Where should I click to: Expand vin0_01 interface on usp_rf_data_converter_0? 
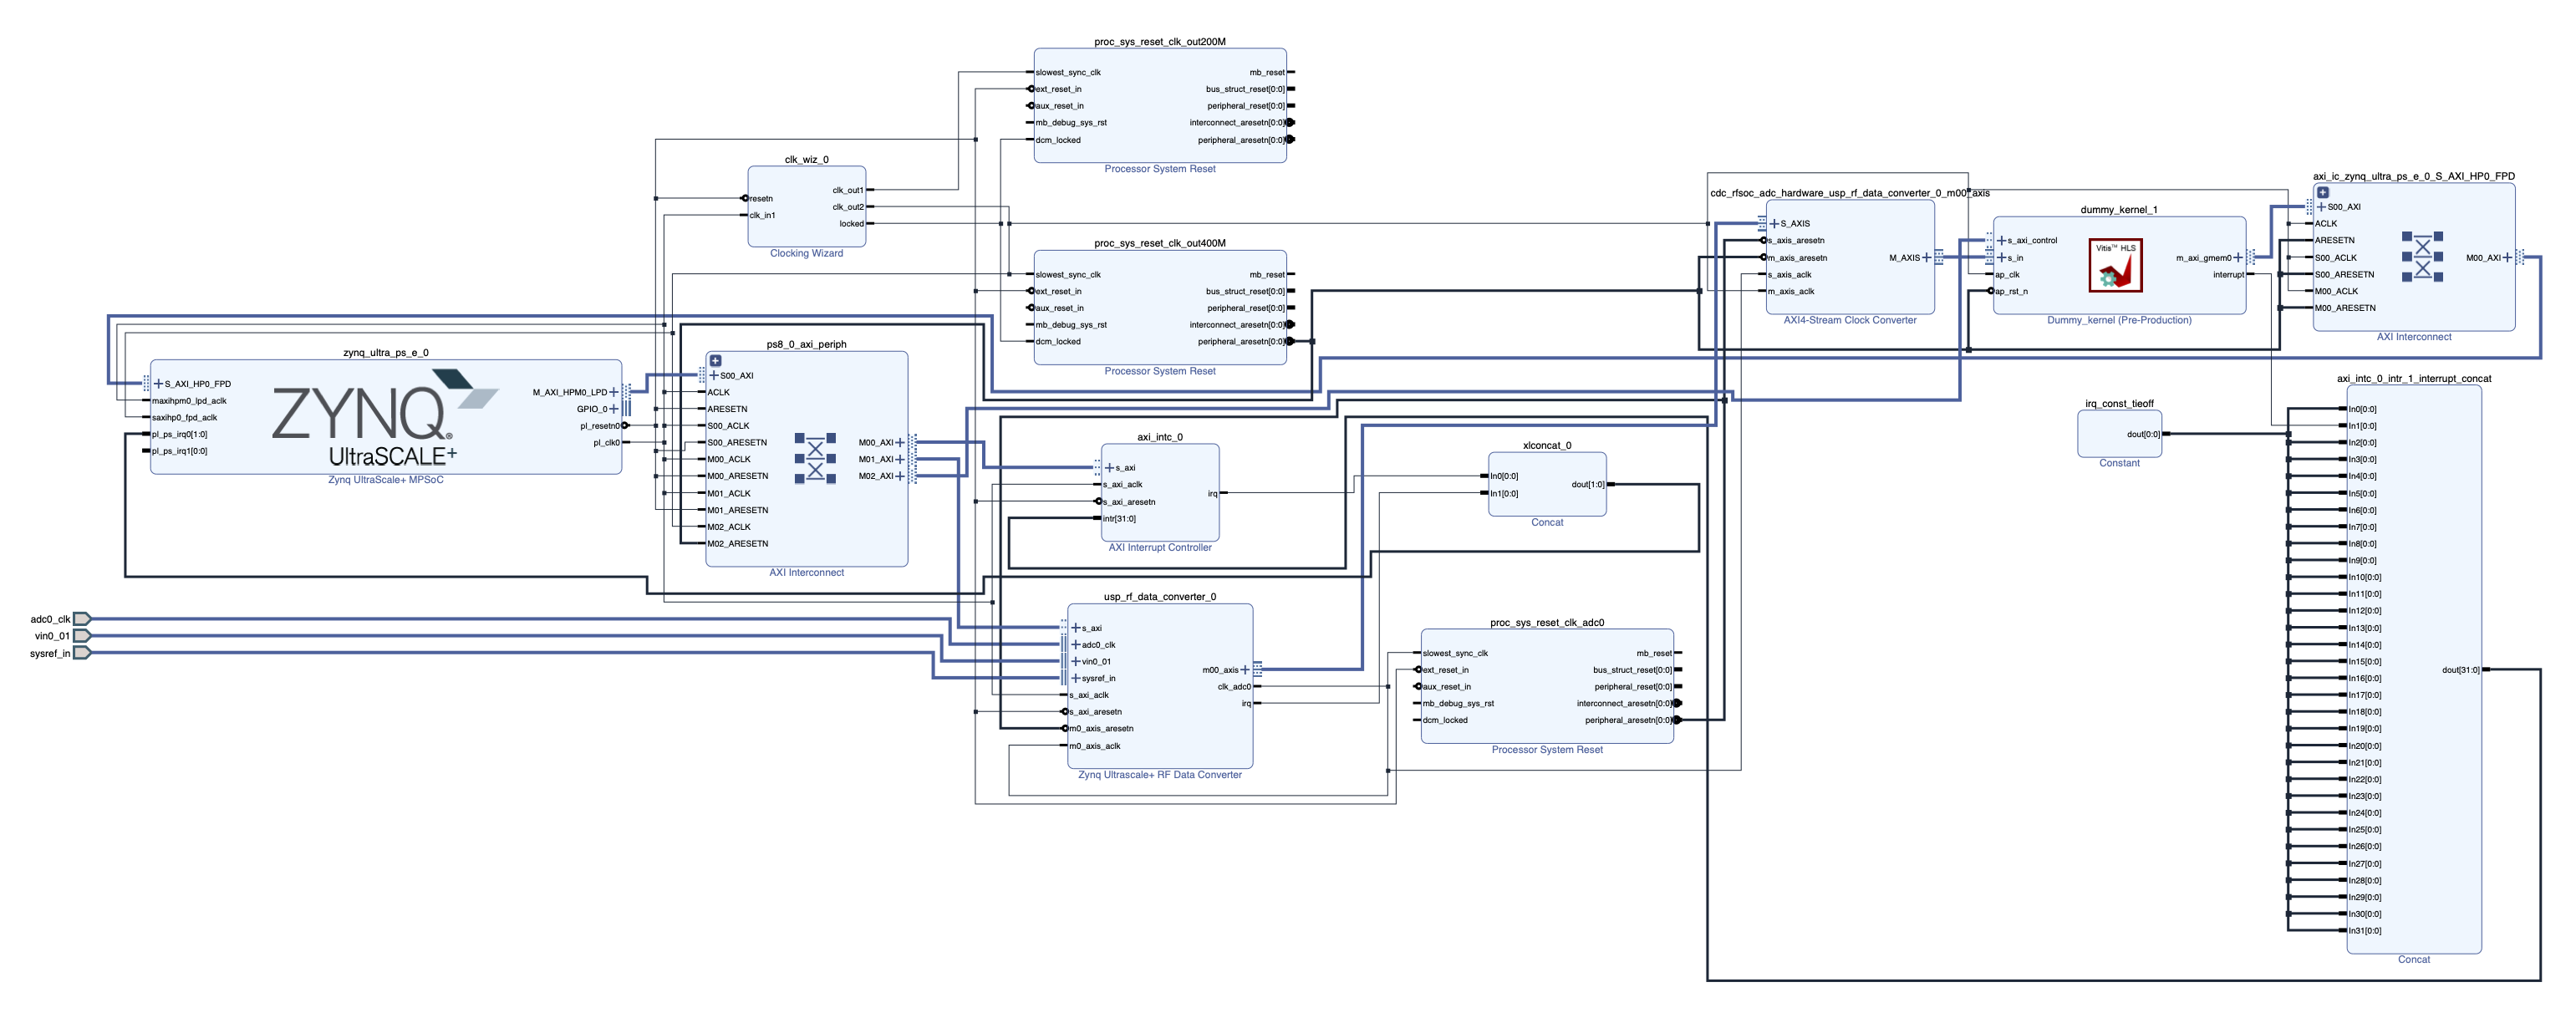coord(1075,661)
